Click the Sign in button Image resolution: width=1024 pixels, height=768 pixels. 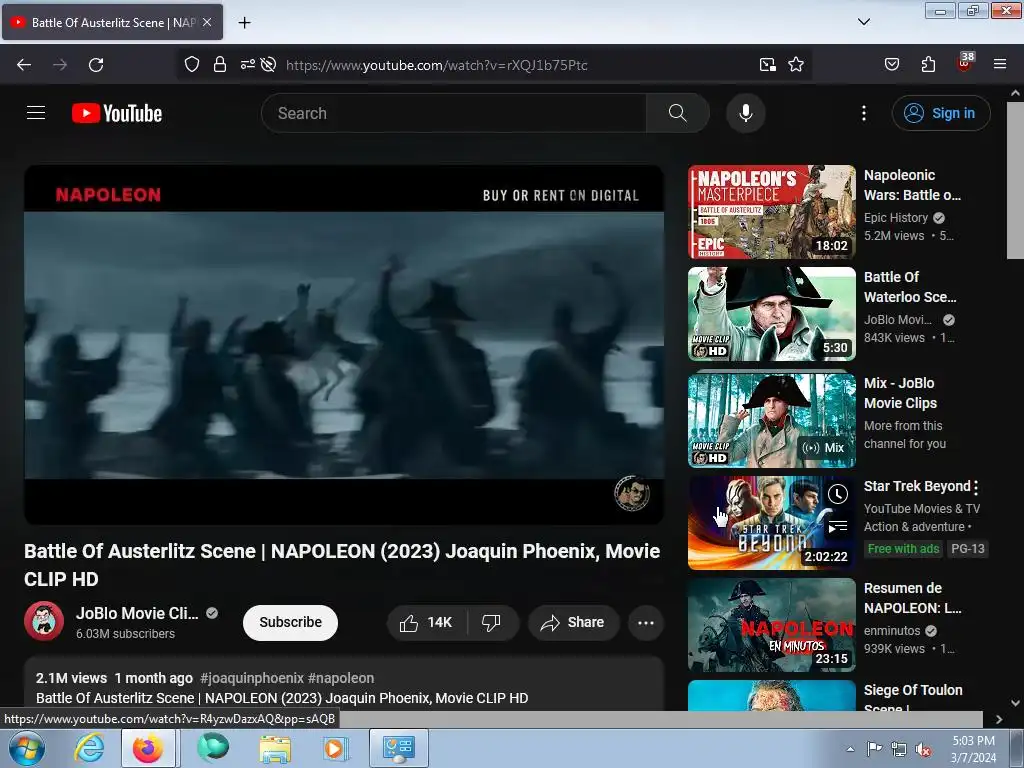click(x=941, y=113)
